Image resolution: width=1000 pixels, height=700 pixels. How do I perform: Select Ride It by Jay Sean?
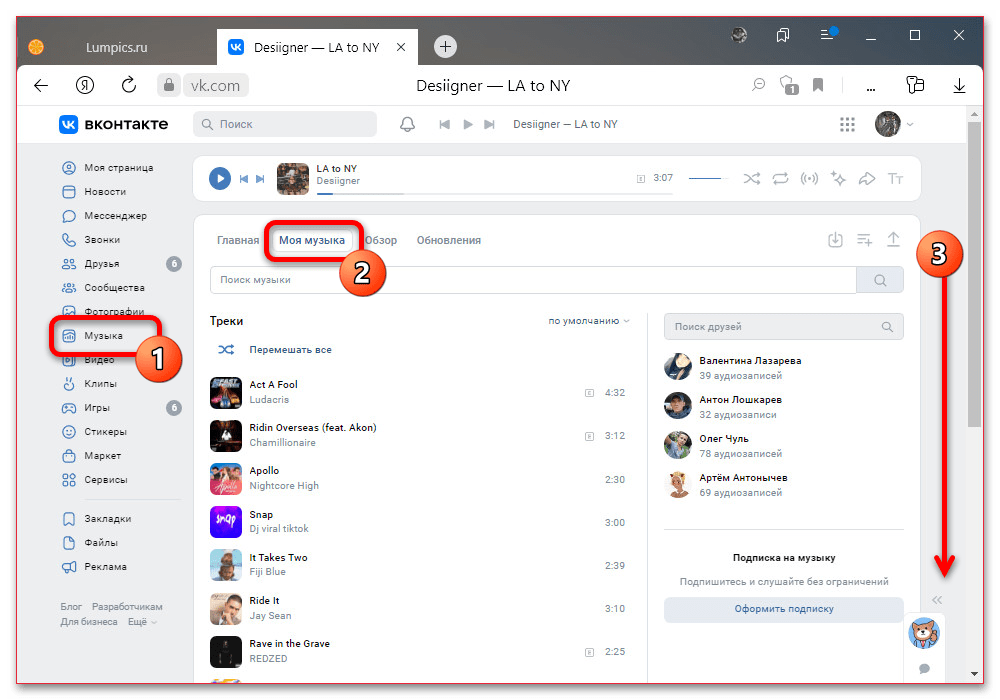tap(418, 608)
